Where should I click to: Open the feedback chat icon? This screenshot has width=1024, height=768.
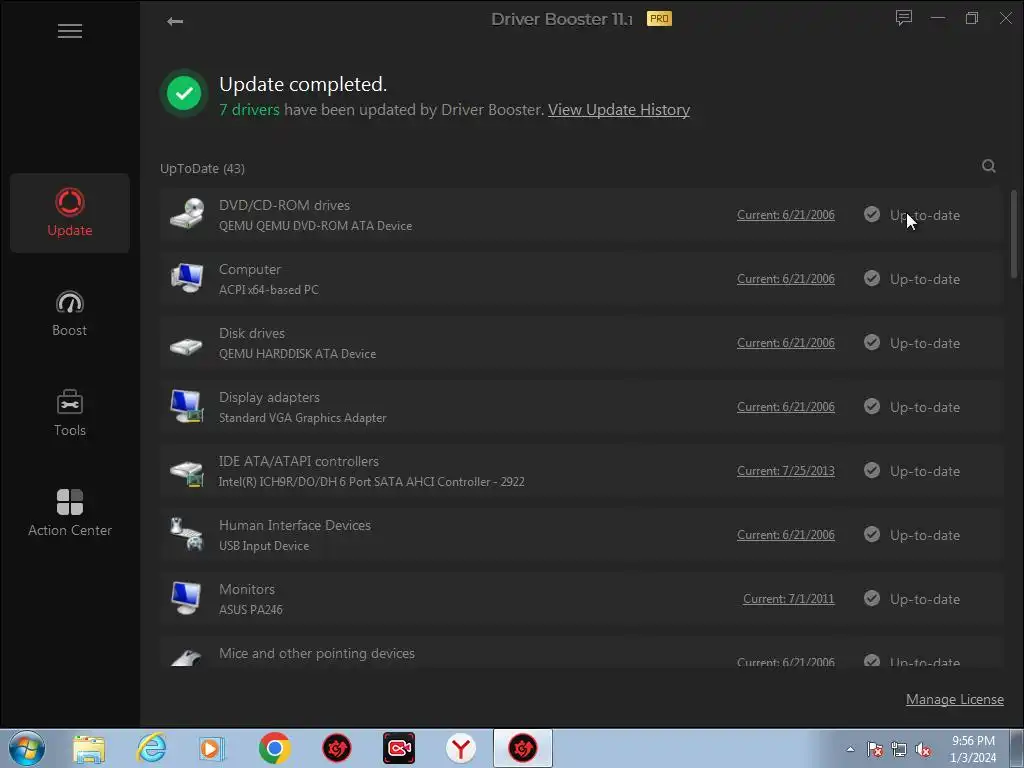pos(904,18)
